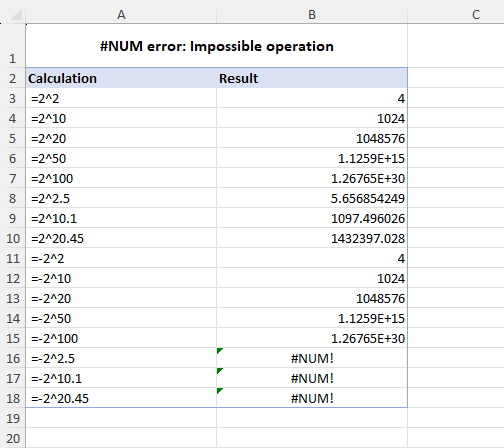Select cell containing =-2^20.45
504x448 pixels.
(x=121, y=398)
